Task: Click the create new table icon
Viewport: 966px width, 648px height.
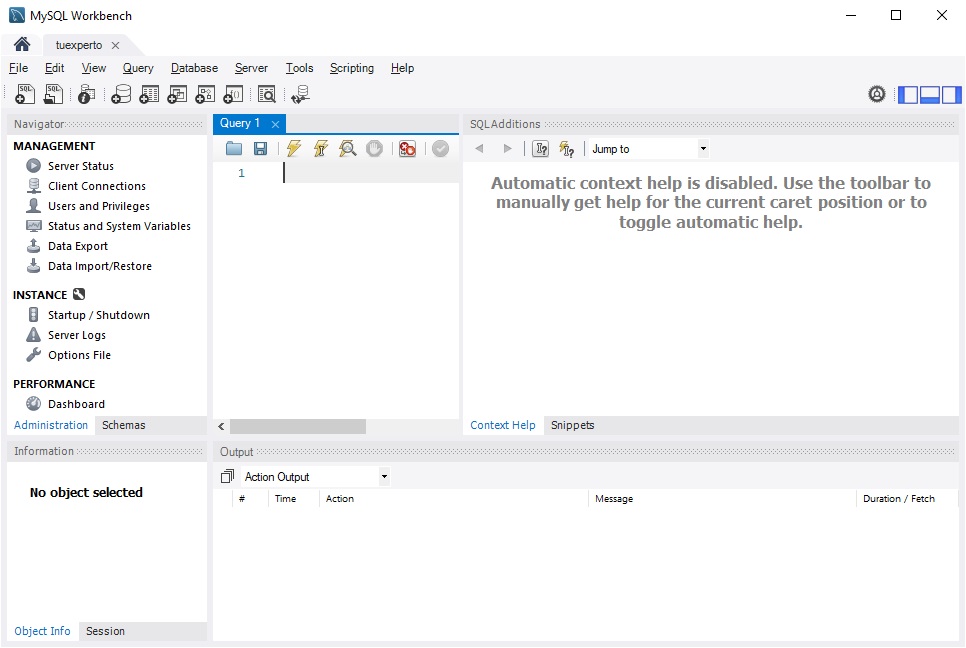Action: [149, 94]
